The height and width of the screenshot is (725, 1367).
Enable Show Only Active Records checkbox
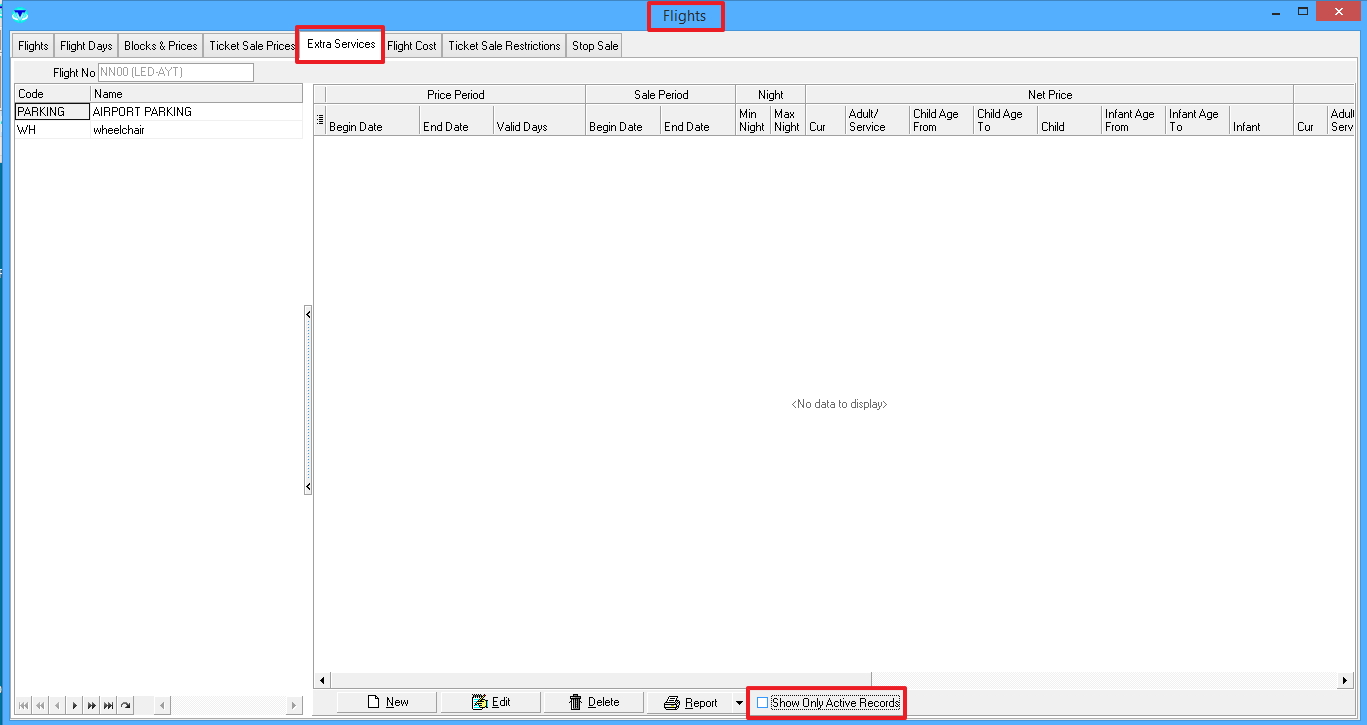tap(763, 703)
